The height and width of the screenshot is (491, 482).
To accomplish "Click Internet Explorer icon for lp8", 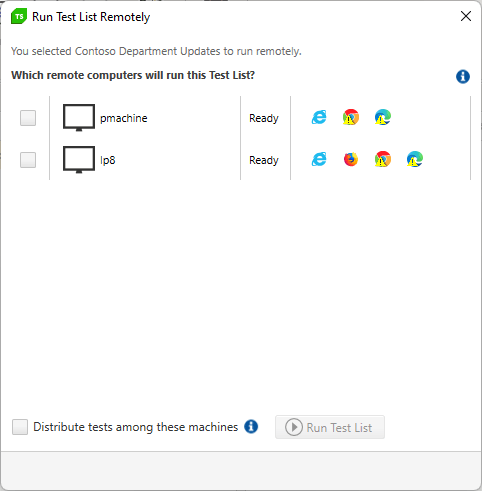I will point(319,159).
